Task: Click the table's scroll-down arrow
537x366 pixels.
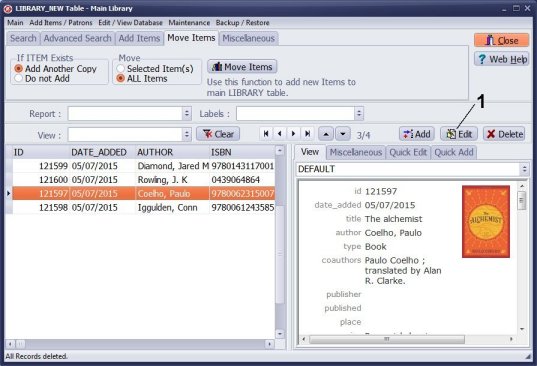Action: tap(280, 333)
